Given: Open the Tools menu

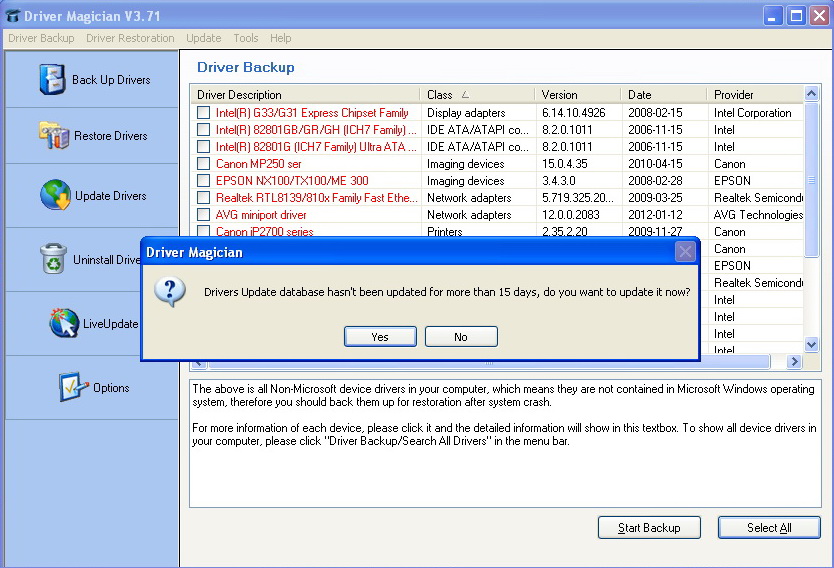Looking at the screenshot, I should coord(246,38).
